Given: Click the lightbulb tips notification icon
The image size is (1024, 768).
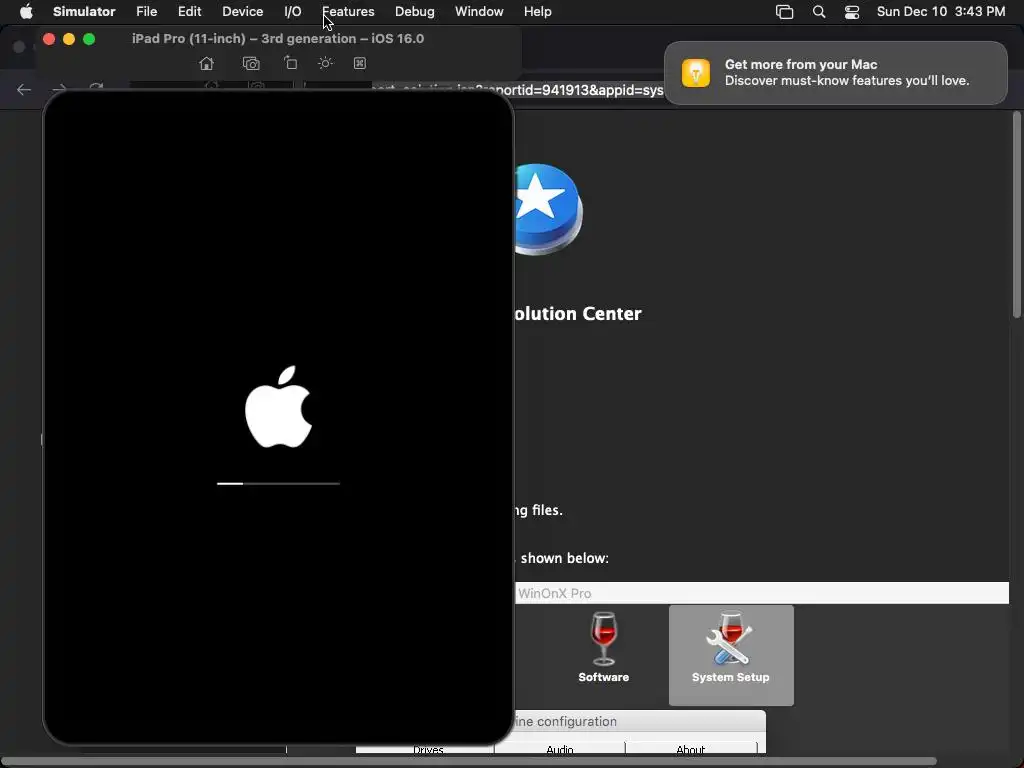Looking at the screenshot, I should click(696, 72).
